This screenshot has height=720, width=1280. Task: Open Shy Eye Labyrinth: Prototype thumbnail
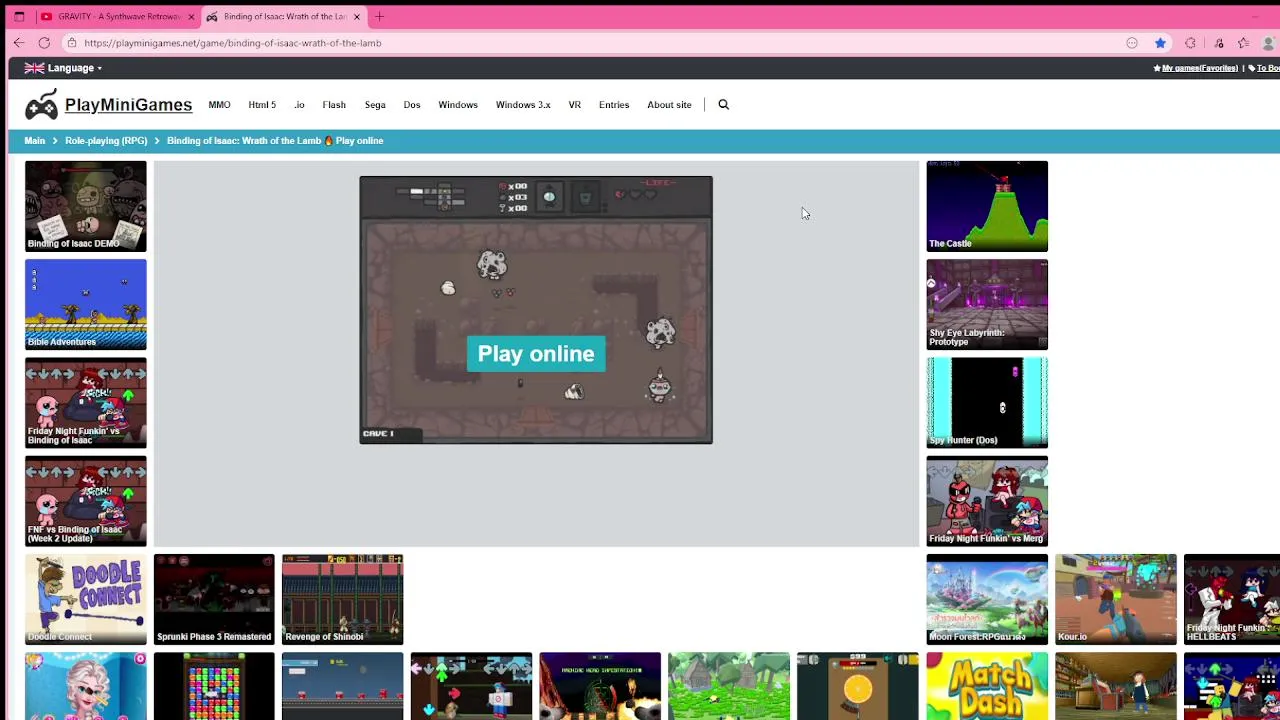coord(987,304)
